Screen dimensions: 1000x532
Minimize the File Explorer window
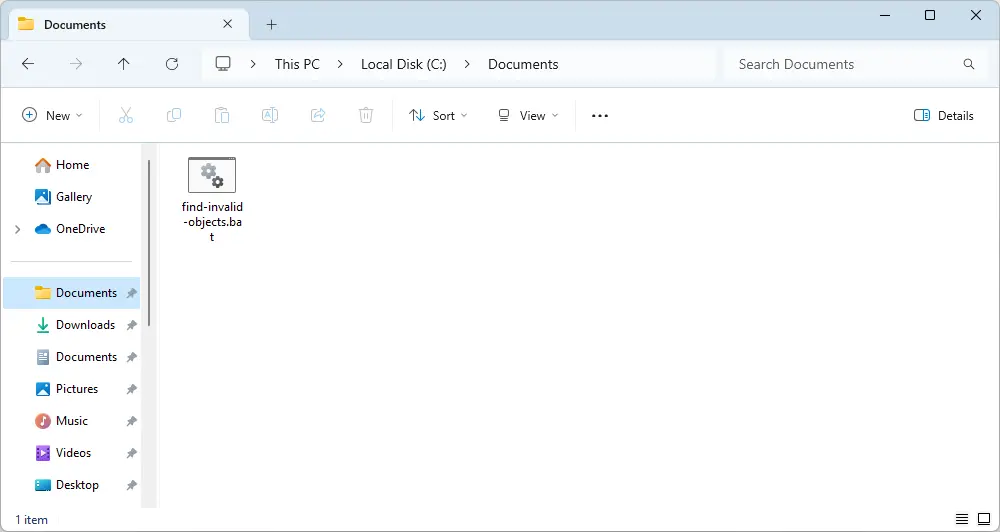click(x=885, y=15)
